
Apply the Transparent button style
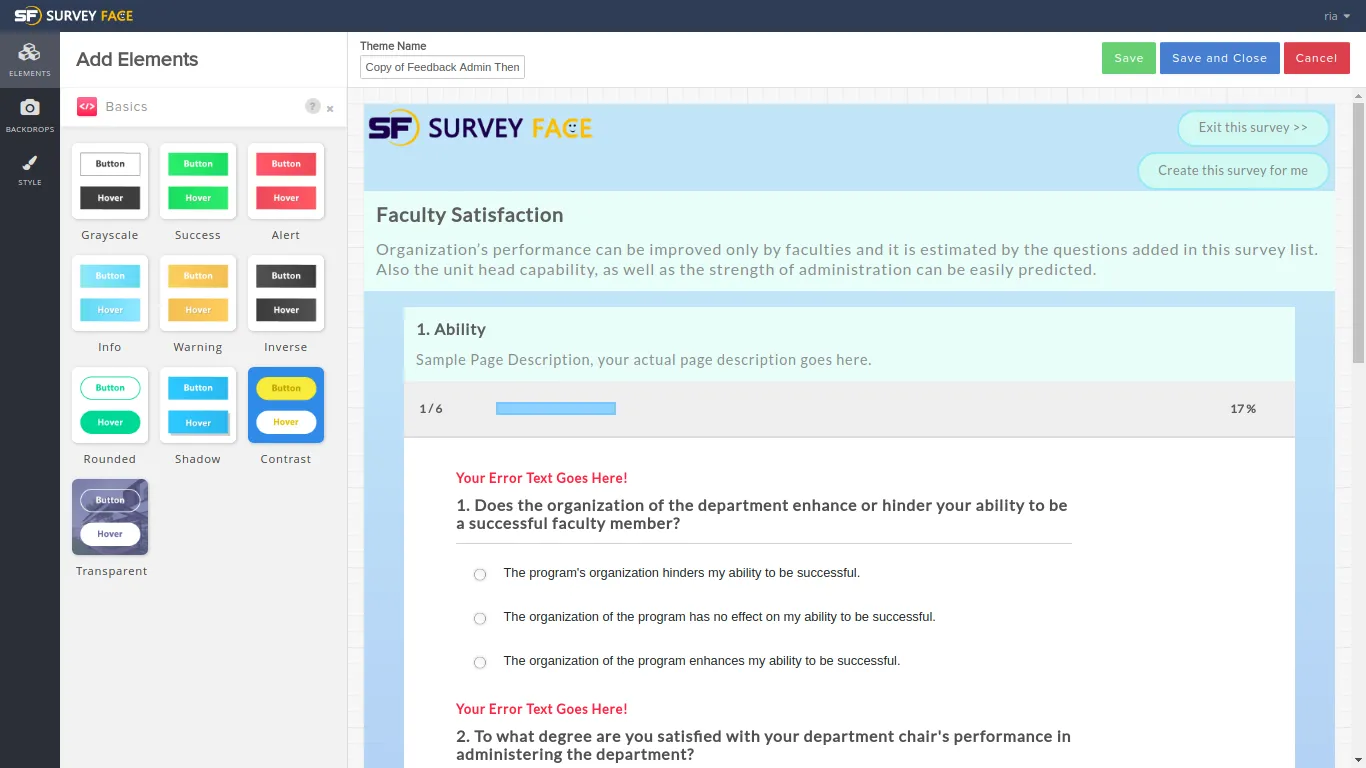tap(110, 517)
